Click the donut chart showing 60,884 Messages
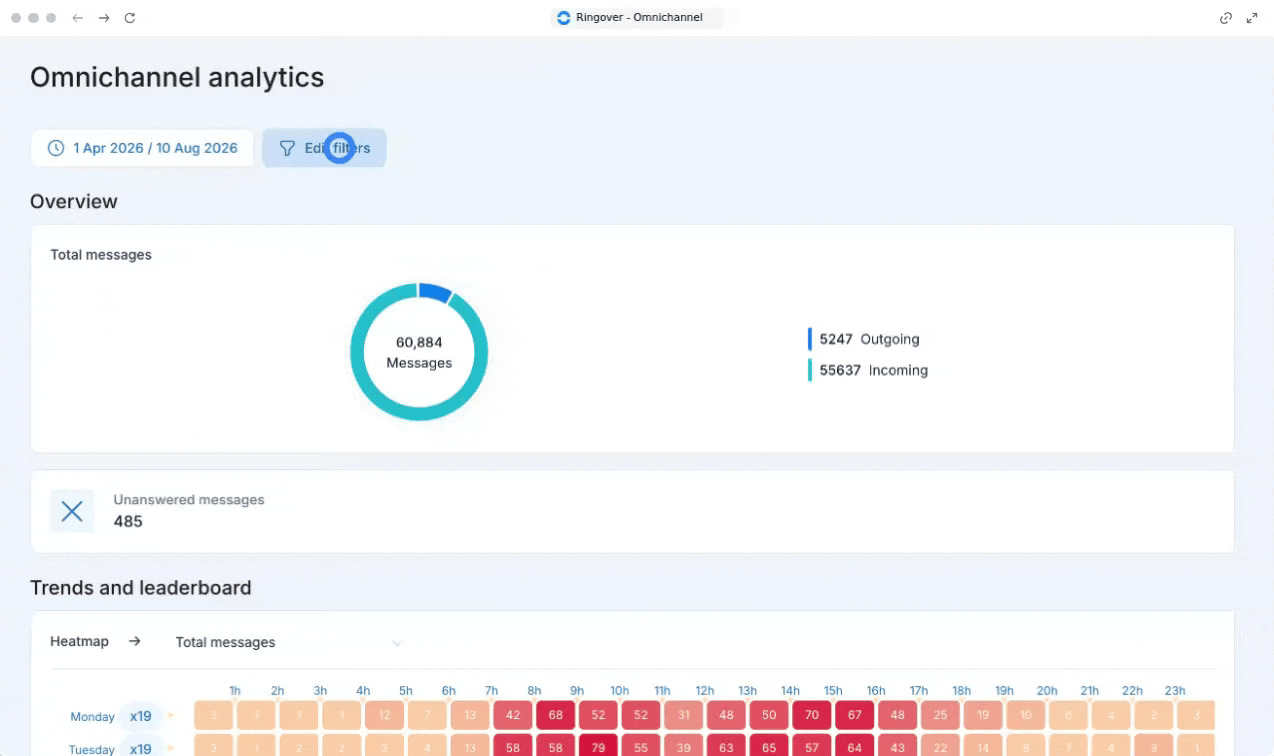The width and height of the screenshot is (1274, 756). (419, 352)
